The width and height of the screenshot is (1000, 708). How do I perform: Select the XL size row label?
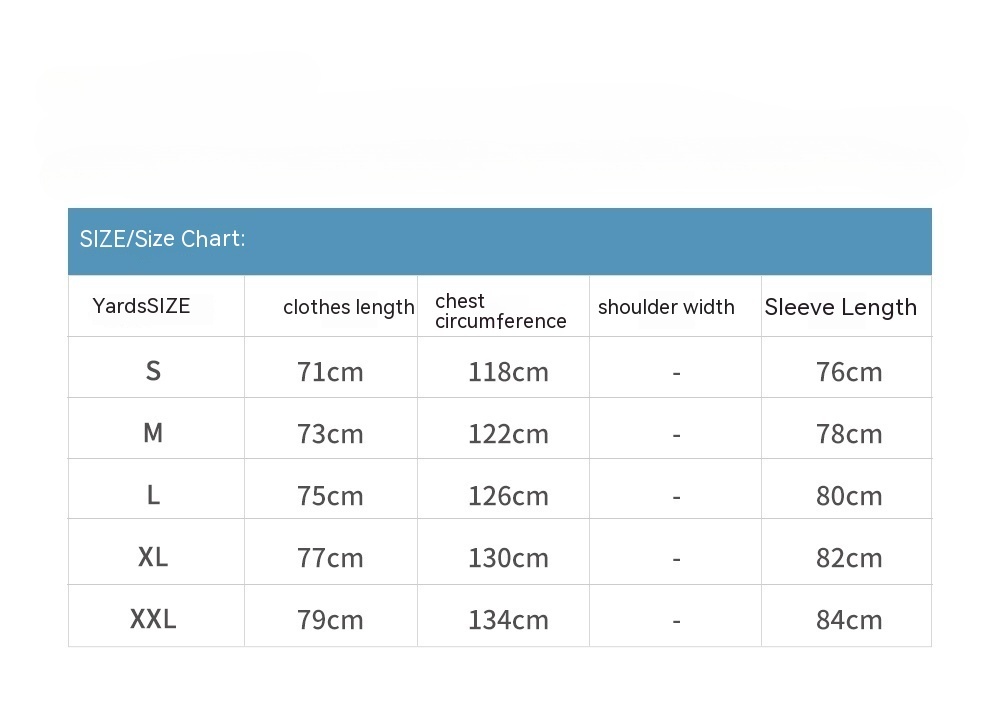(153, 557)
